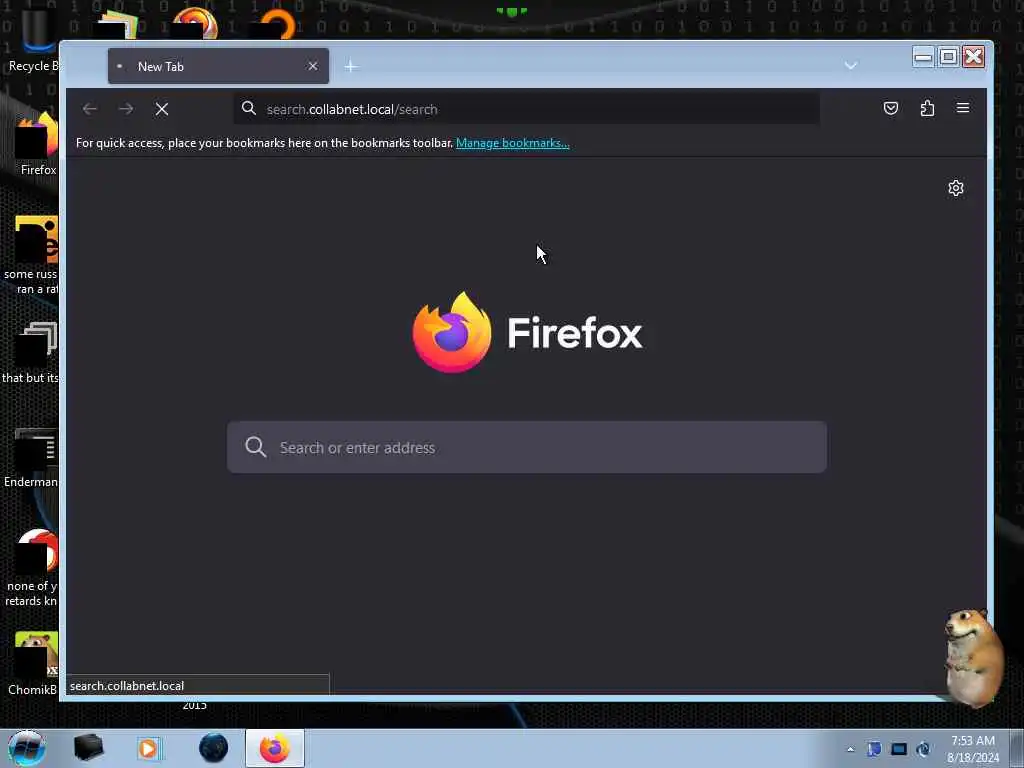Open the 'some russ' desktop icon

33,255
